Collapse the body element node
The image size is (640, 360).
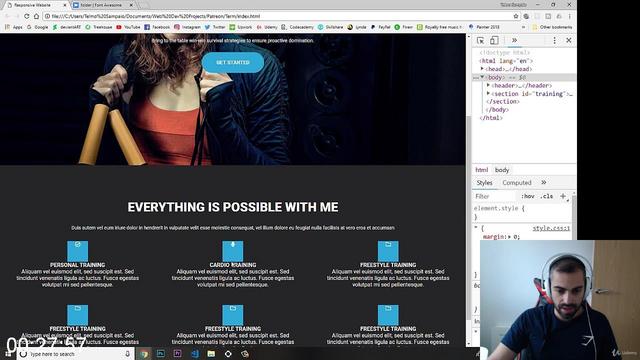(482, 77)
